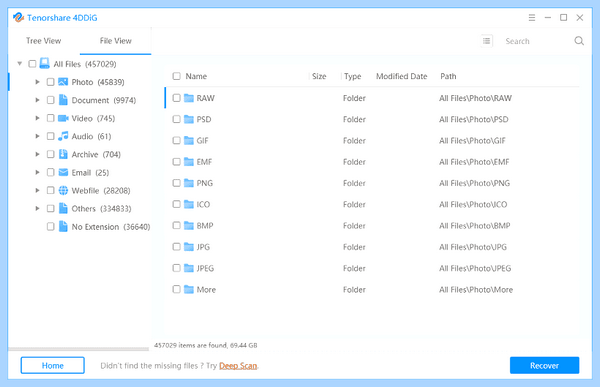Click the EMF folder icon

189,162
